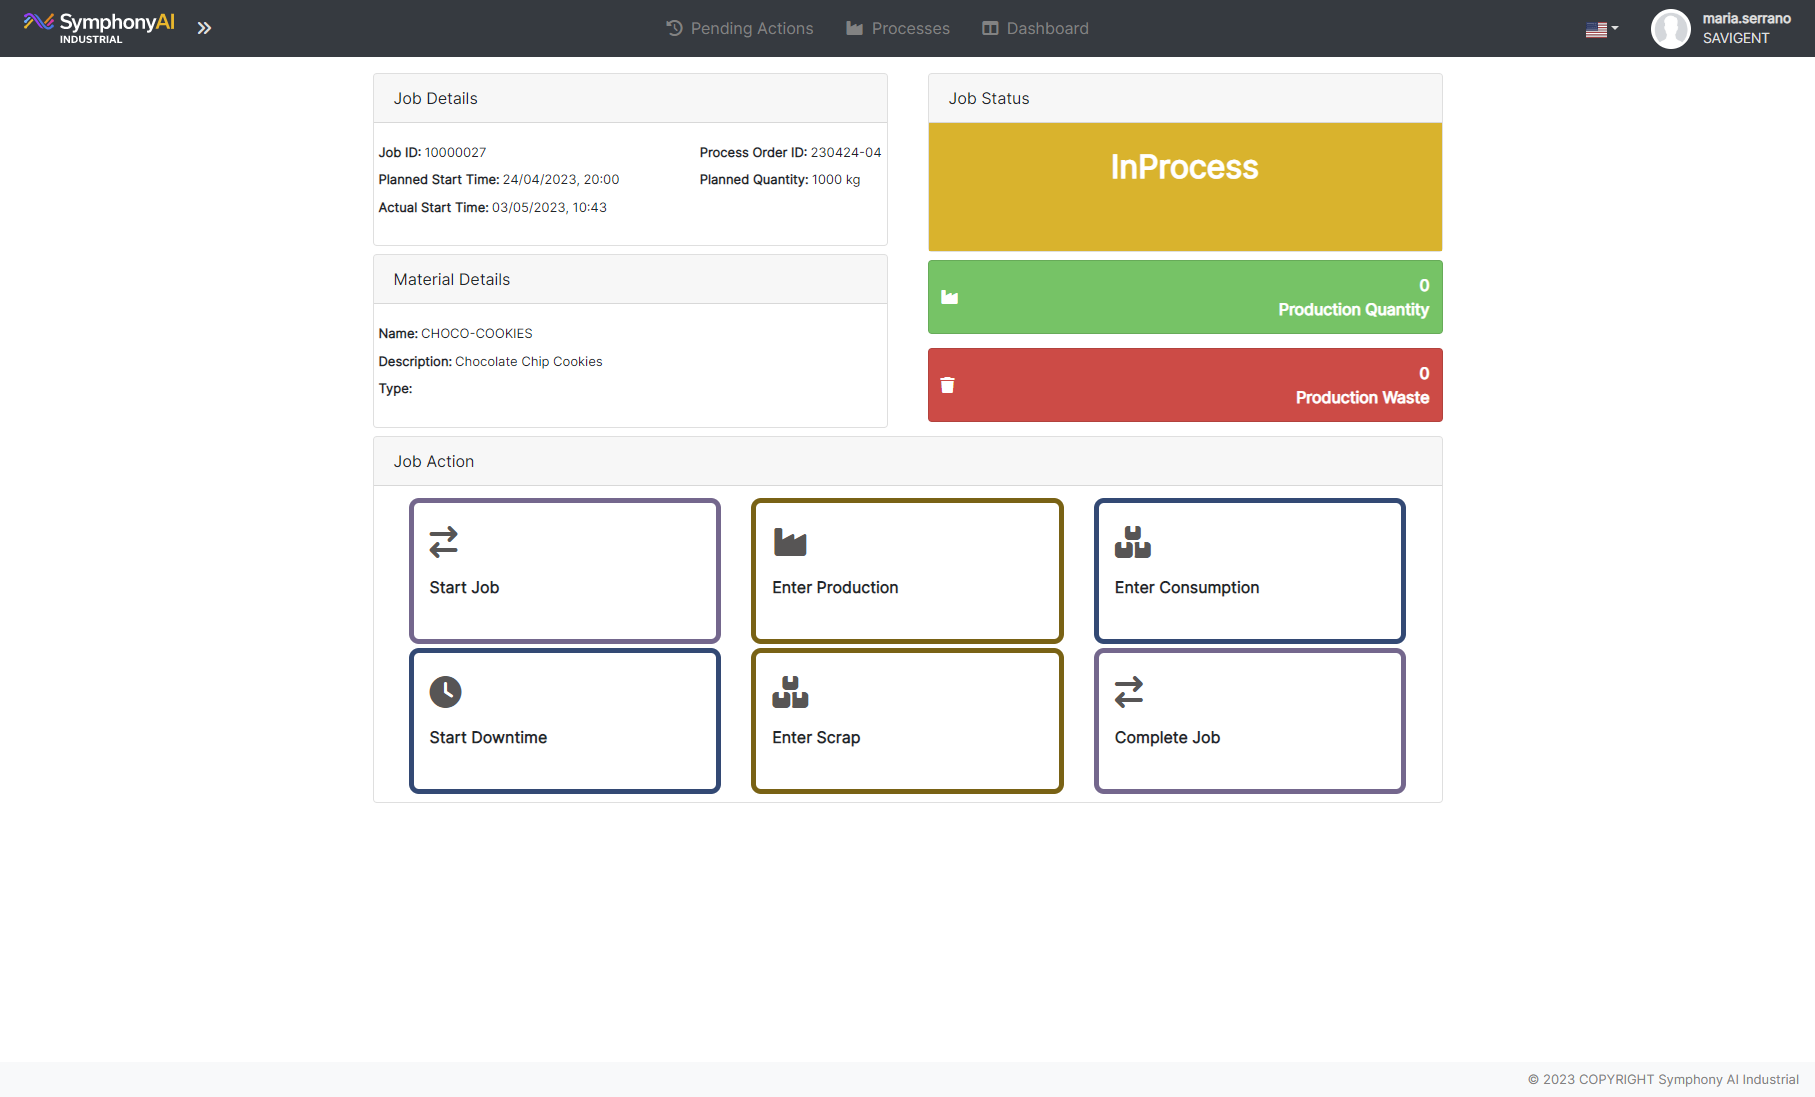1815x1097 pixels.
Task: Click the boxes icon on Enter Scrap tile
Action: pyautogui.click(x=789, y=691)
